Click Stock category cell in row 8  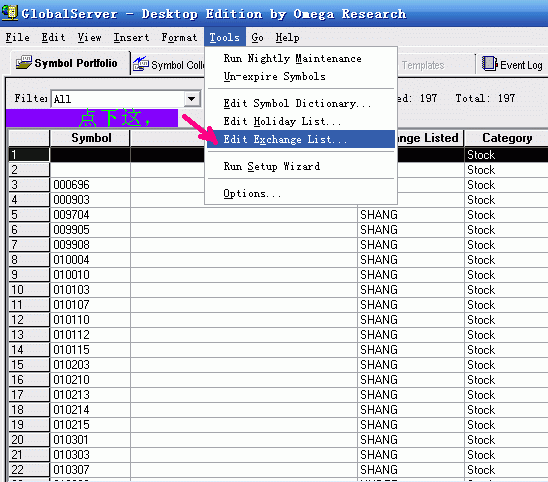coord(506,260)
